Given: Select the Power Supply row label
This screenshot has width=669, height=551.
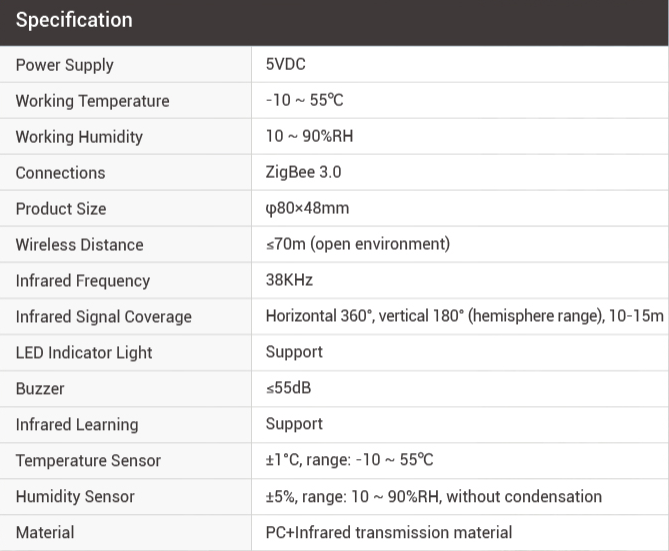Looking at the screenshot, I should click(x=65, y=65).
